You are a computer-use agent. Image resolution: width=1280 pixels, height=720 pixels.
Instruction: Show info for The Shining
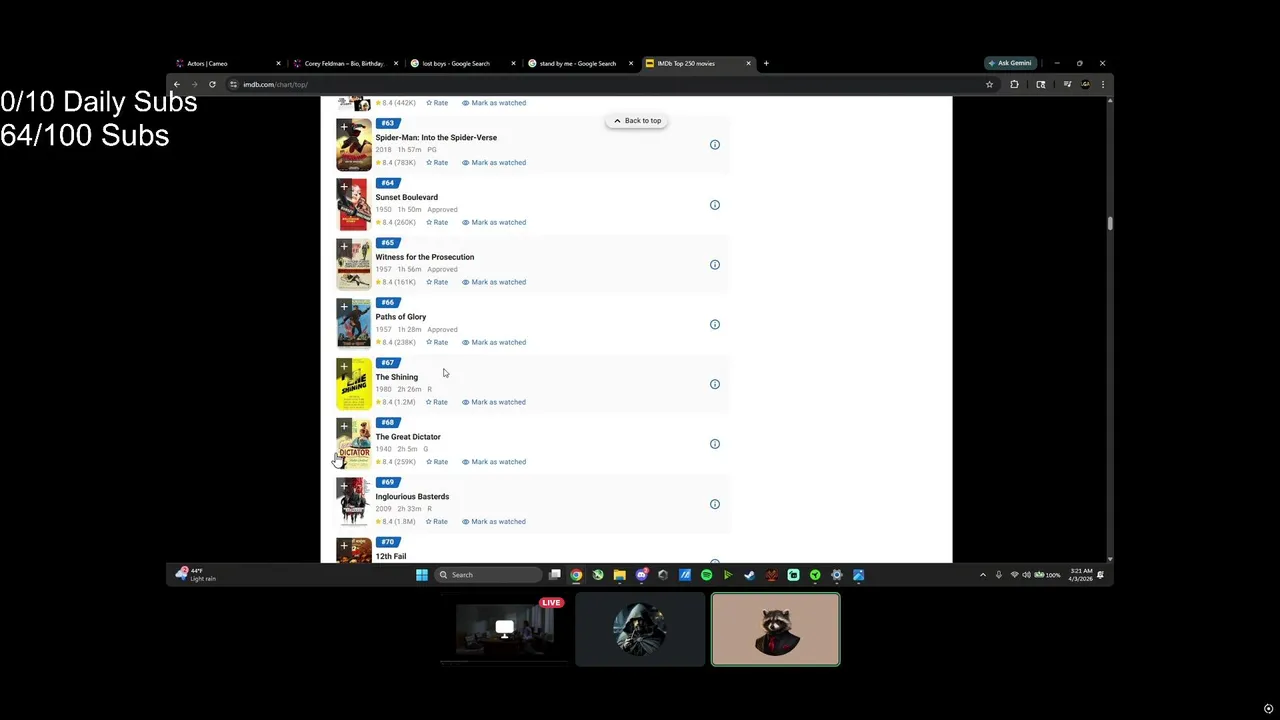[x=715, y=384]
